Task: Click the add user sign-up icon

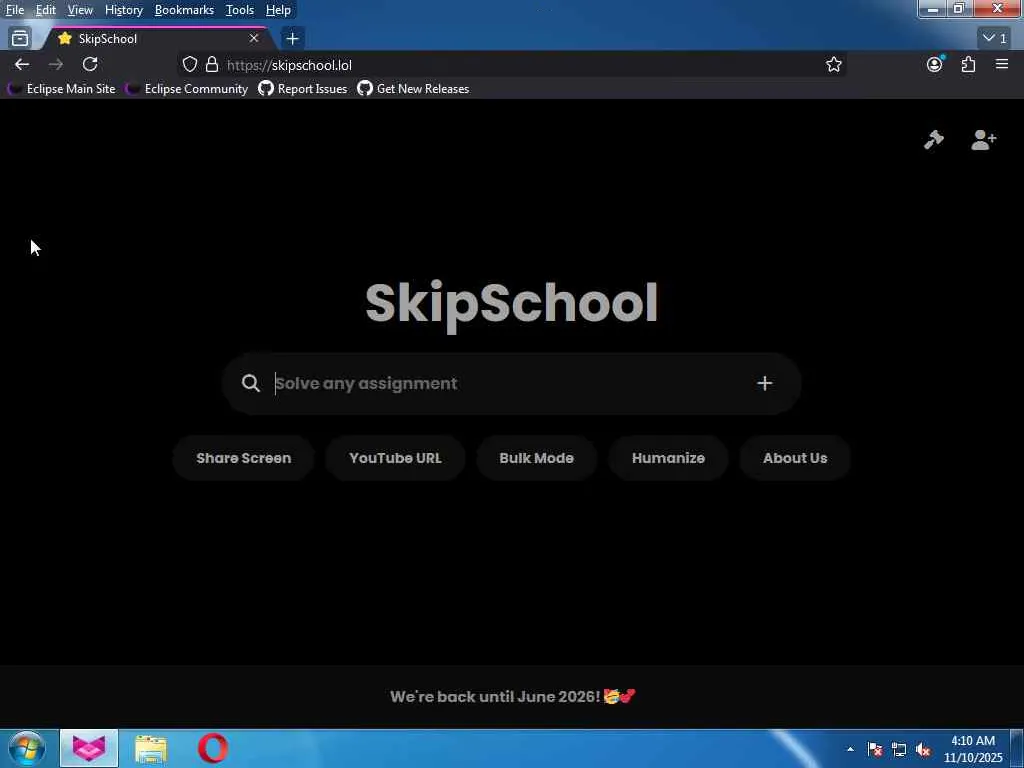Action: 983,140
